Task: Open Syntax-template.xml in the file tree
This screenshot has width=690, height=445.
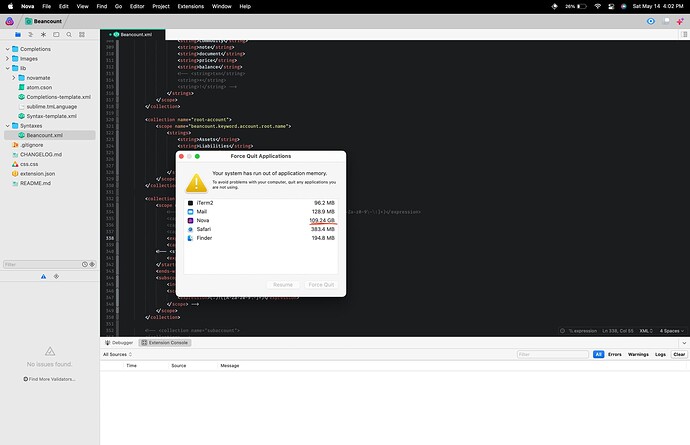Action: coord(51,116)
